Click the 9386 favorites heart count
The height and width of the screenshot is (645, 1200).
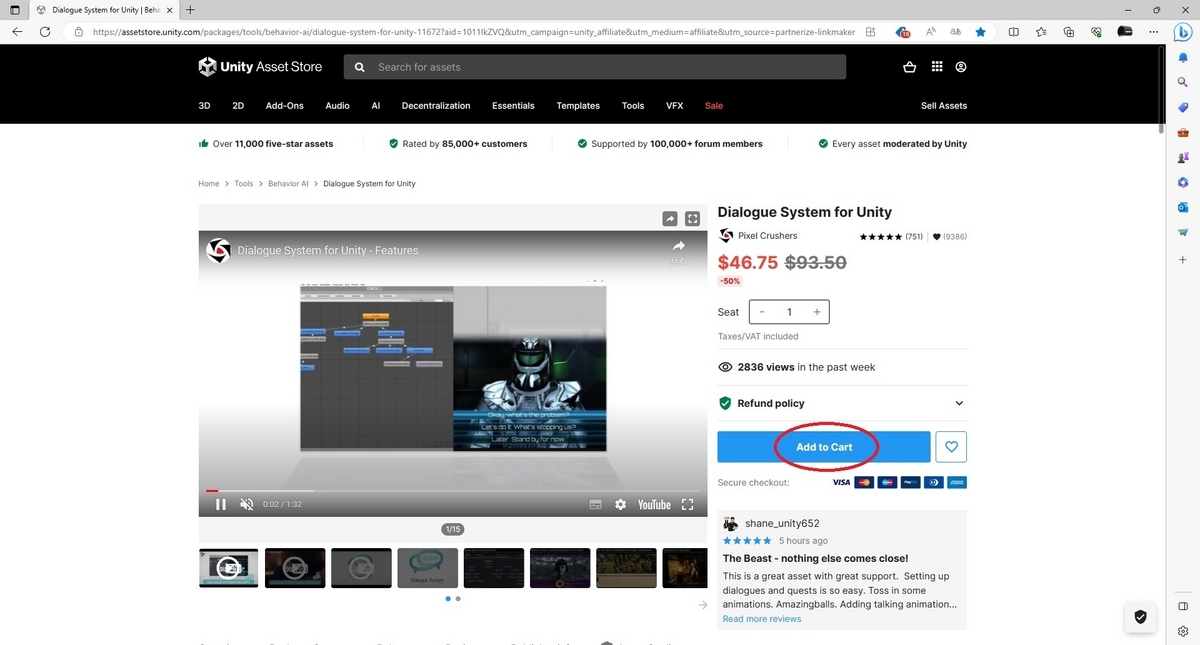pyautogui.click(x=950, y=237)
